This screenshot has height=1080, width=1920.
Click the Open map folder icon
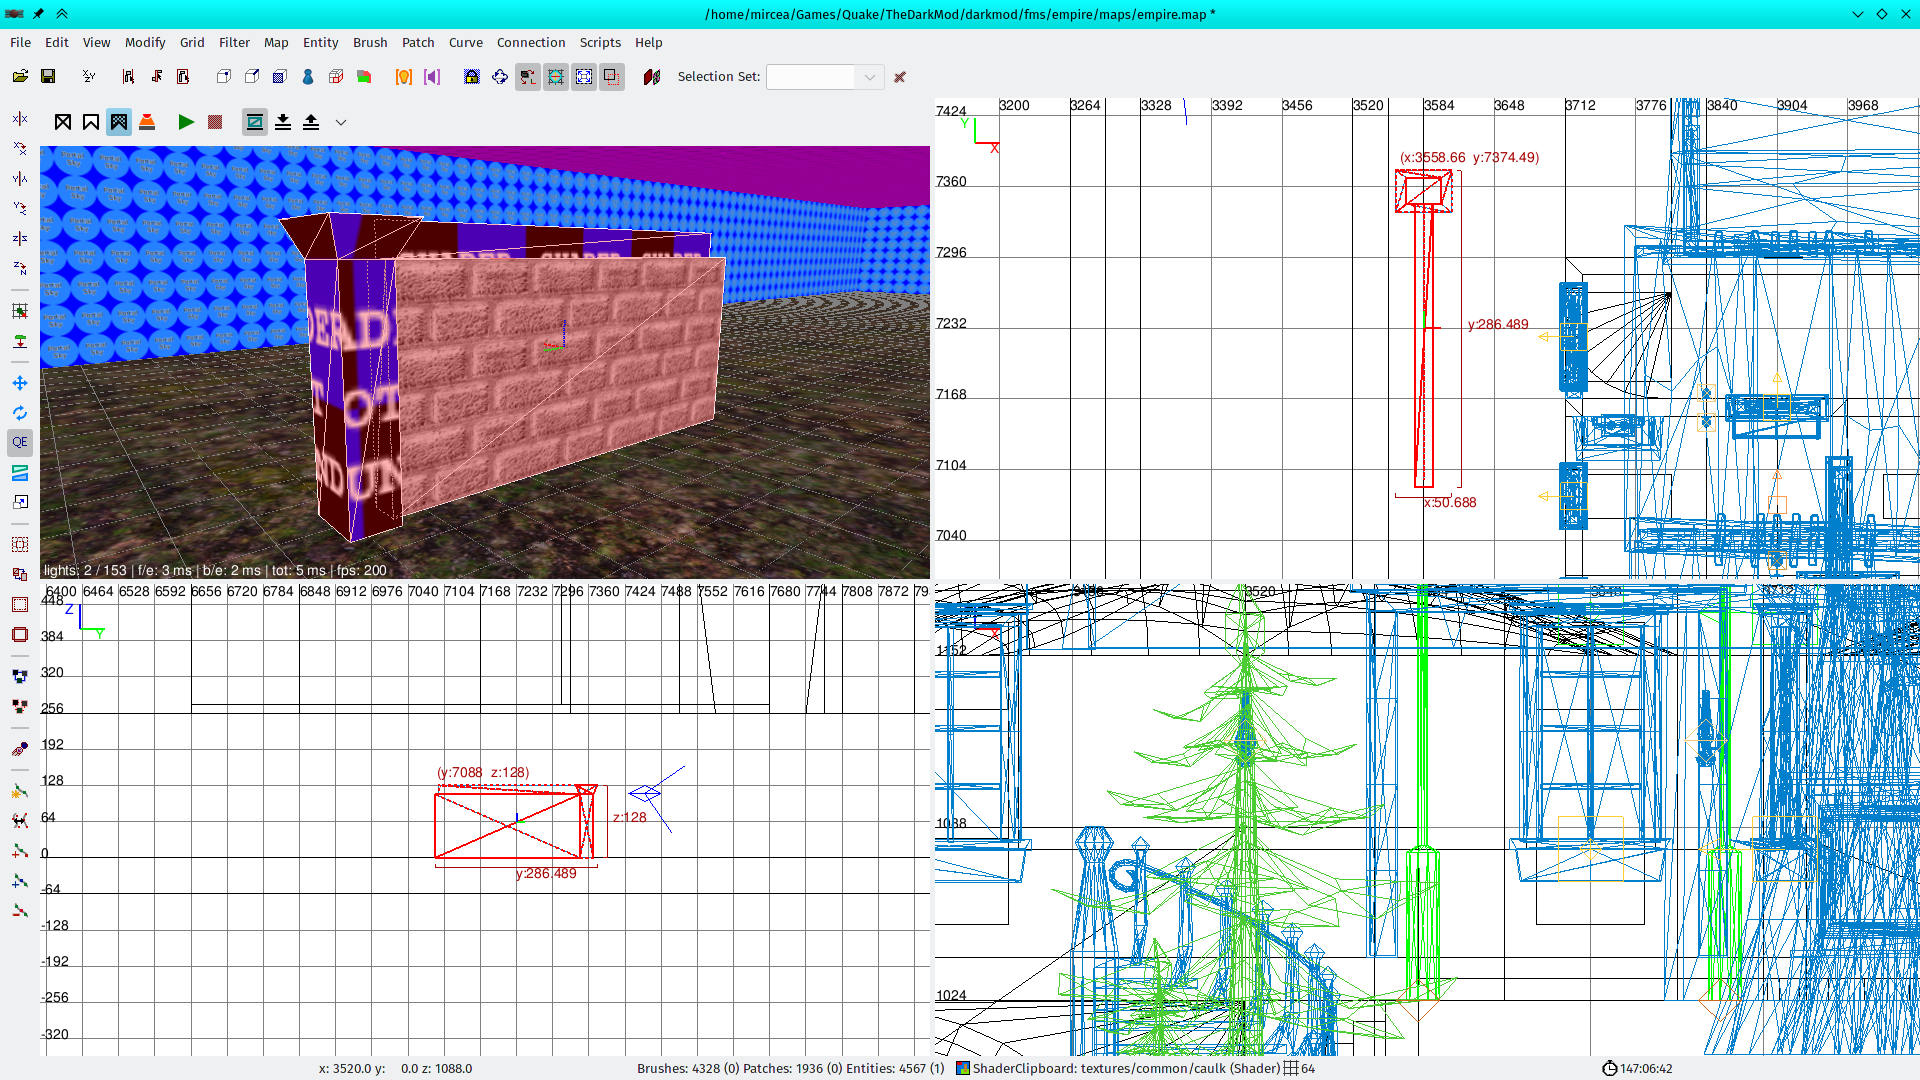tap(20, 77)
